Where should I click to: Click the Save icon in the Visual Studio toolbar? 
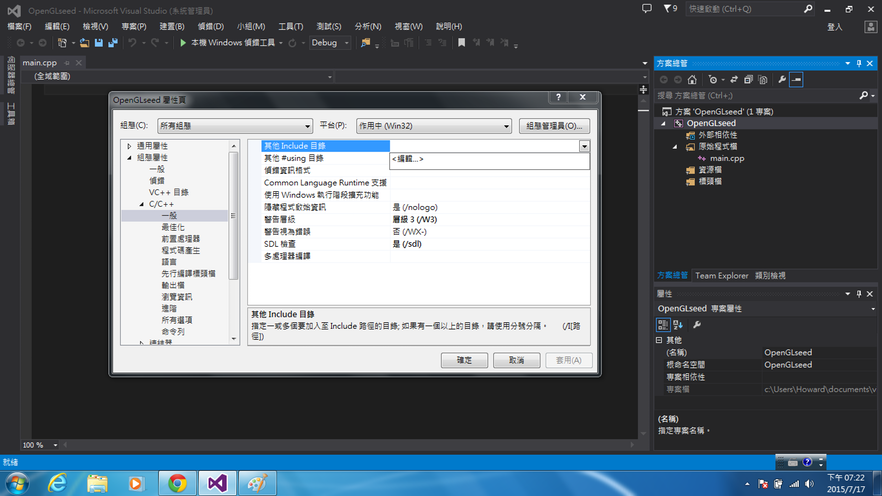coord(98,43)
